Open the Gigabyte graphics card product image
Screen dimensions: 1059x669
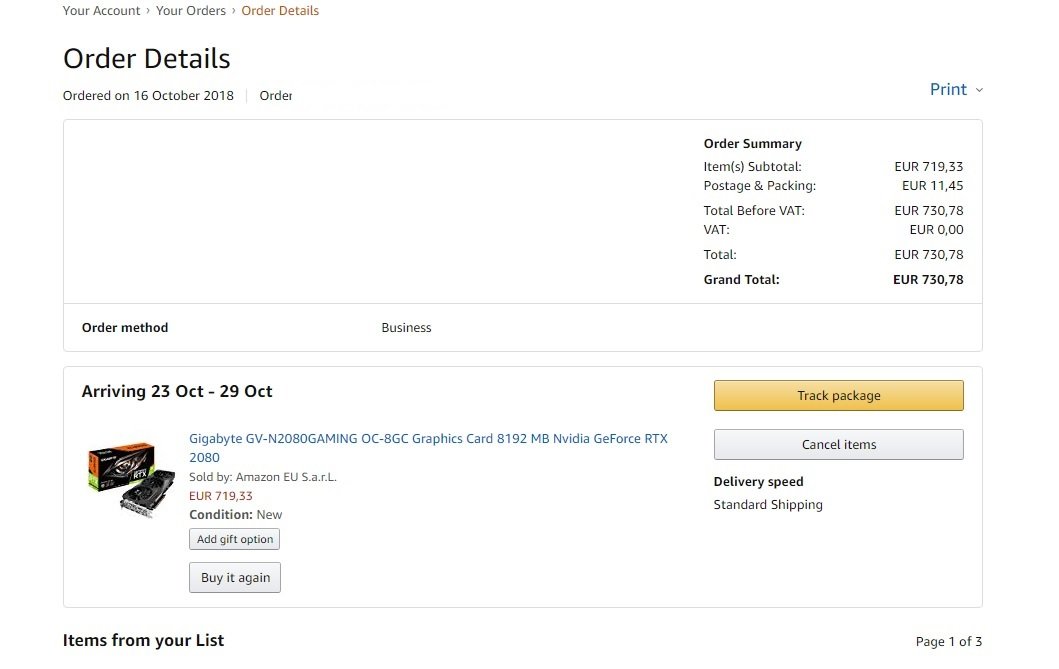121,480
